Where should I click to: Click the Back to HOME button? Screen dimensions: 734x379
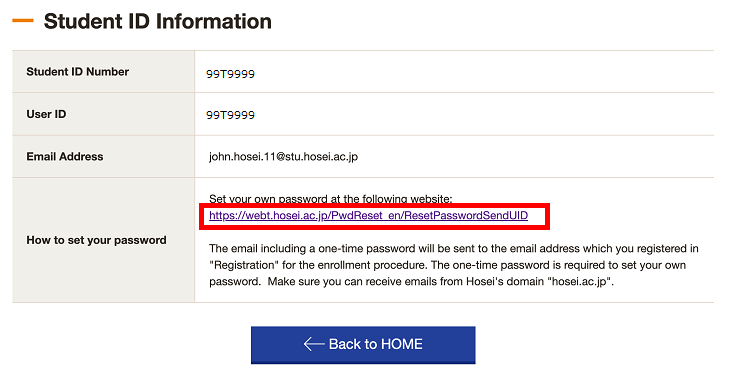point(363,345)
